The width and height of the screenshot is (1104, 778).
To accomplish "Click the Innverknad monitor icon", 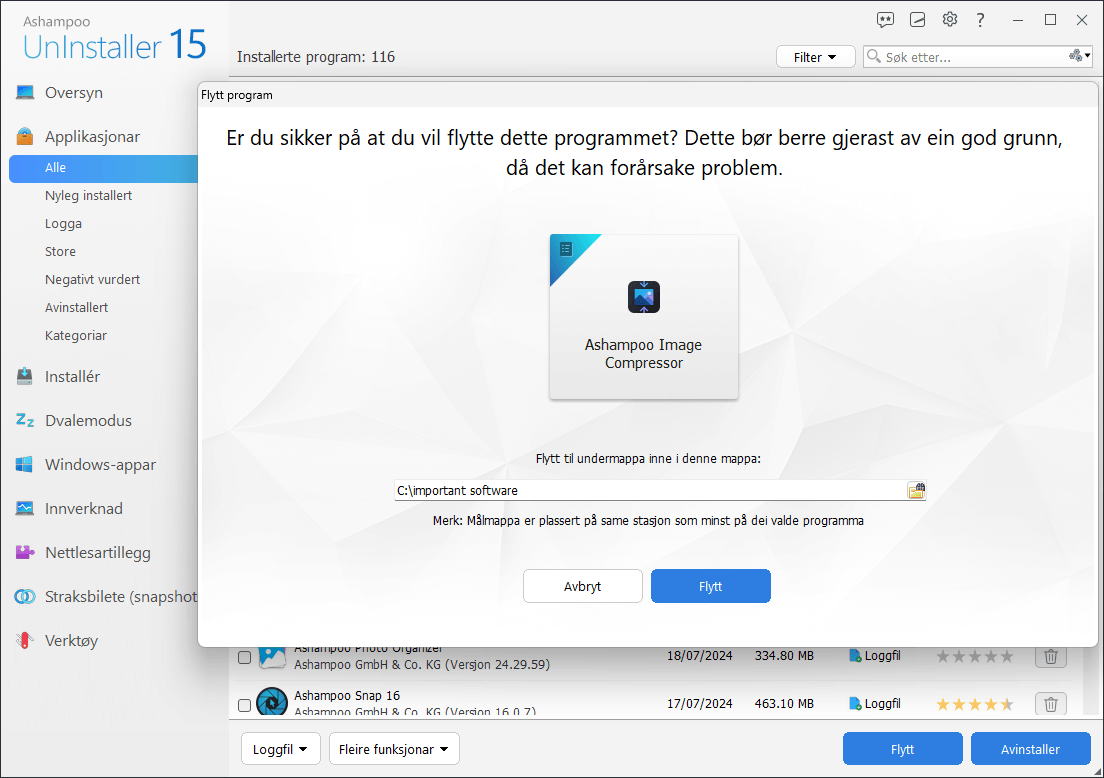I will tap(25, 508).
